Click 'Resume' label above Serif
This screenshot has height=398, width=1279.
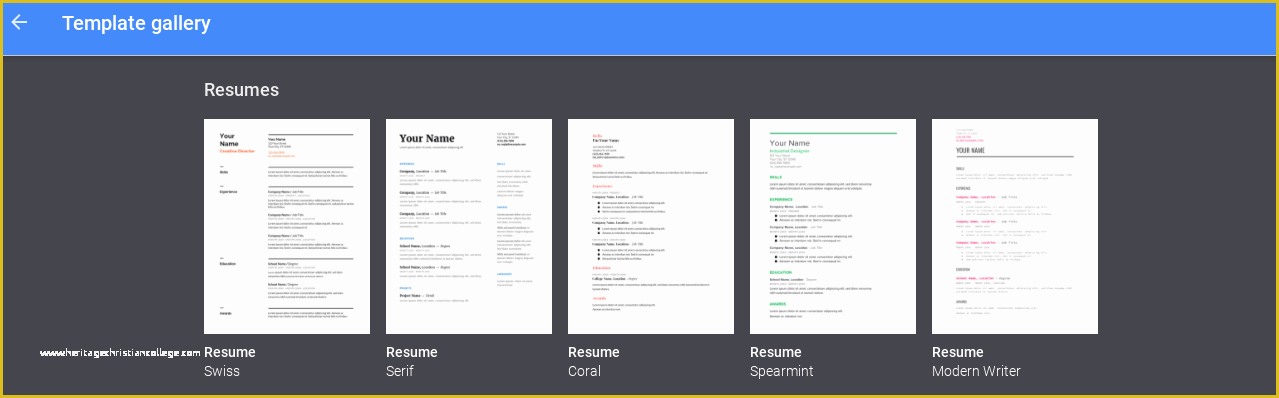coord(412,352)
